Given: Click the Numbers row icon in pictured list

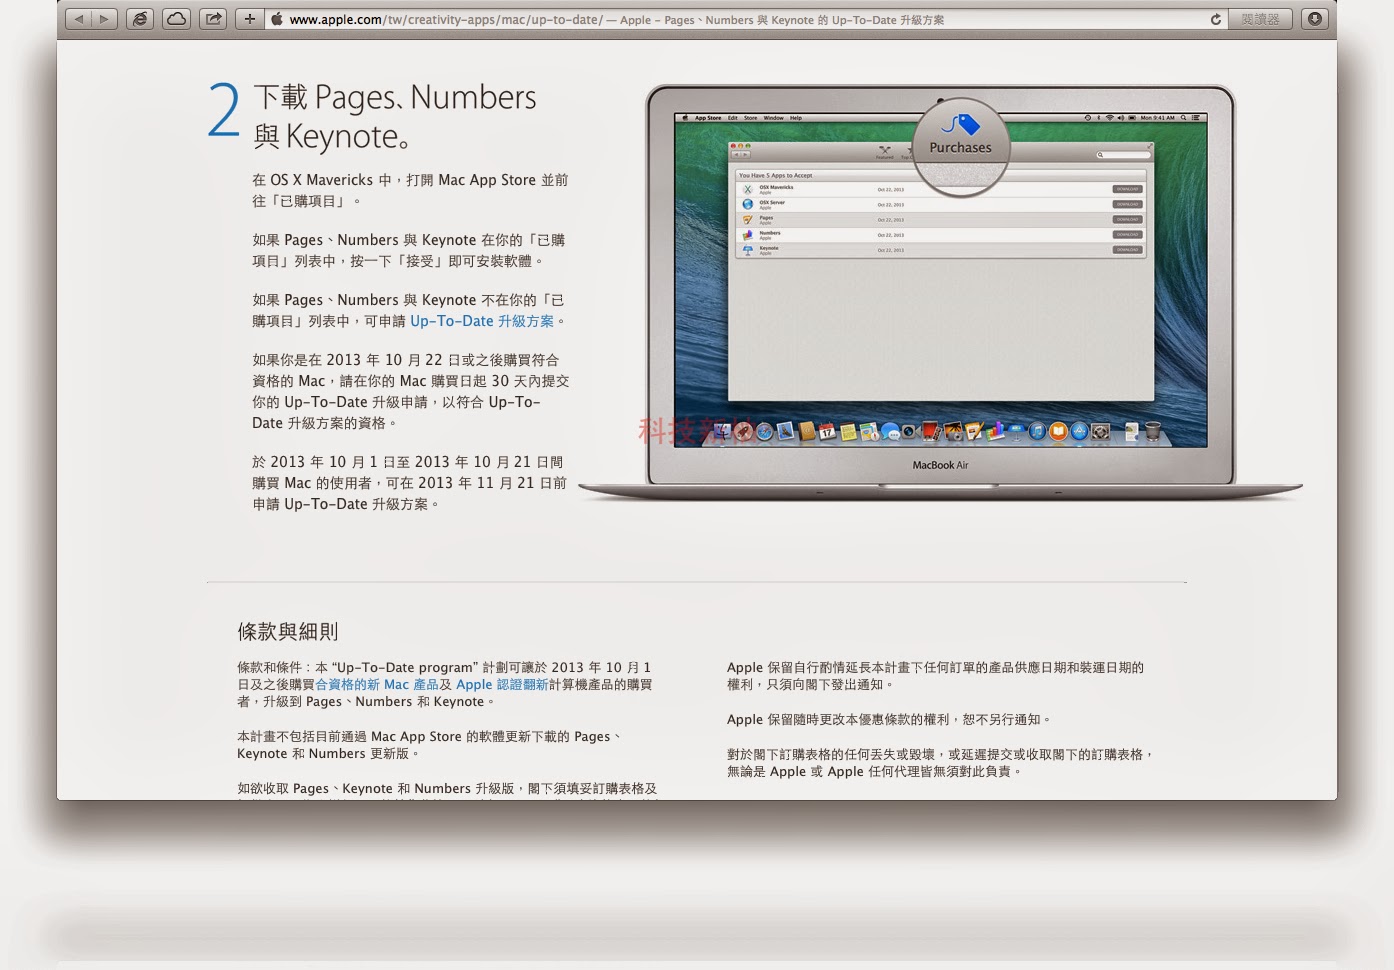Looking at the screenshot, I should [x=747, y=235].
